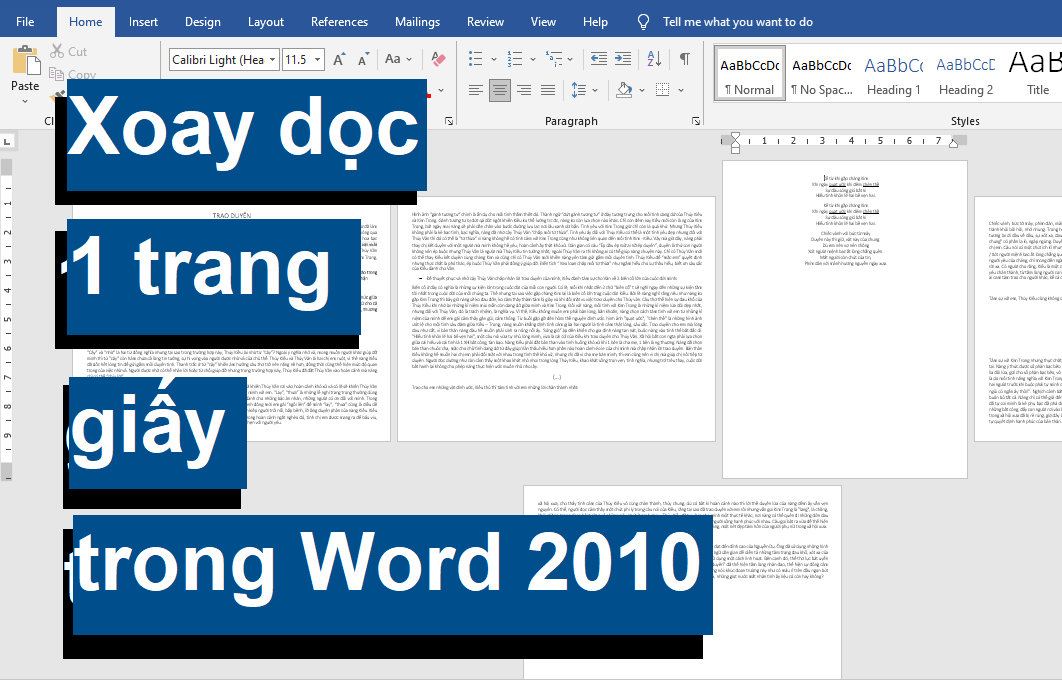
Task: Open the Line and Paragraph Spacing dropdown
Action: pyautogui.click(x=580, y=90)
